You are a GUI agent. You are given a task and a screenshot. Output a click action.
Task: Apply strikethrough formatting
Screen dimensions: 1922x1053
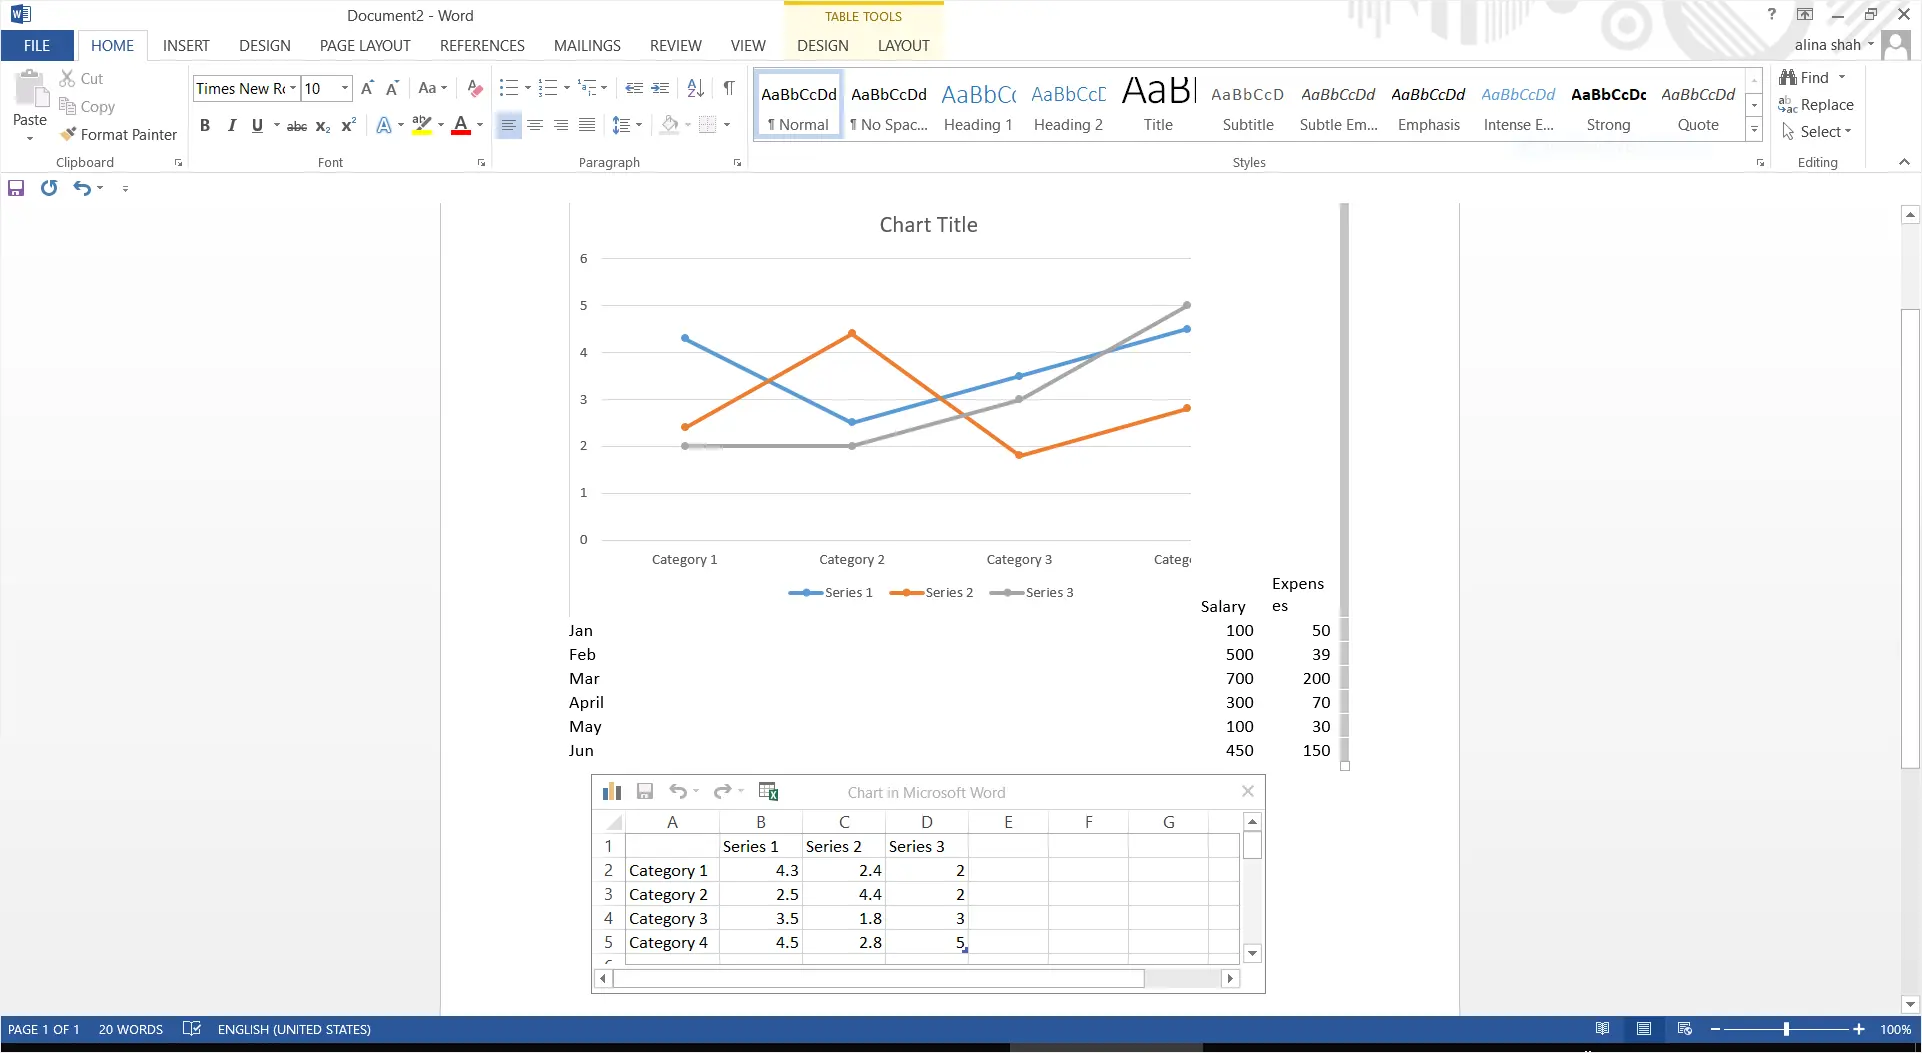[x=296, y=126]
